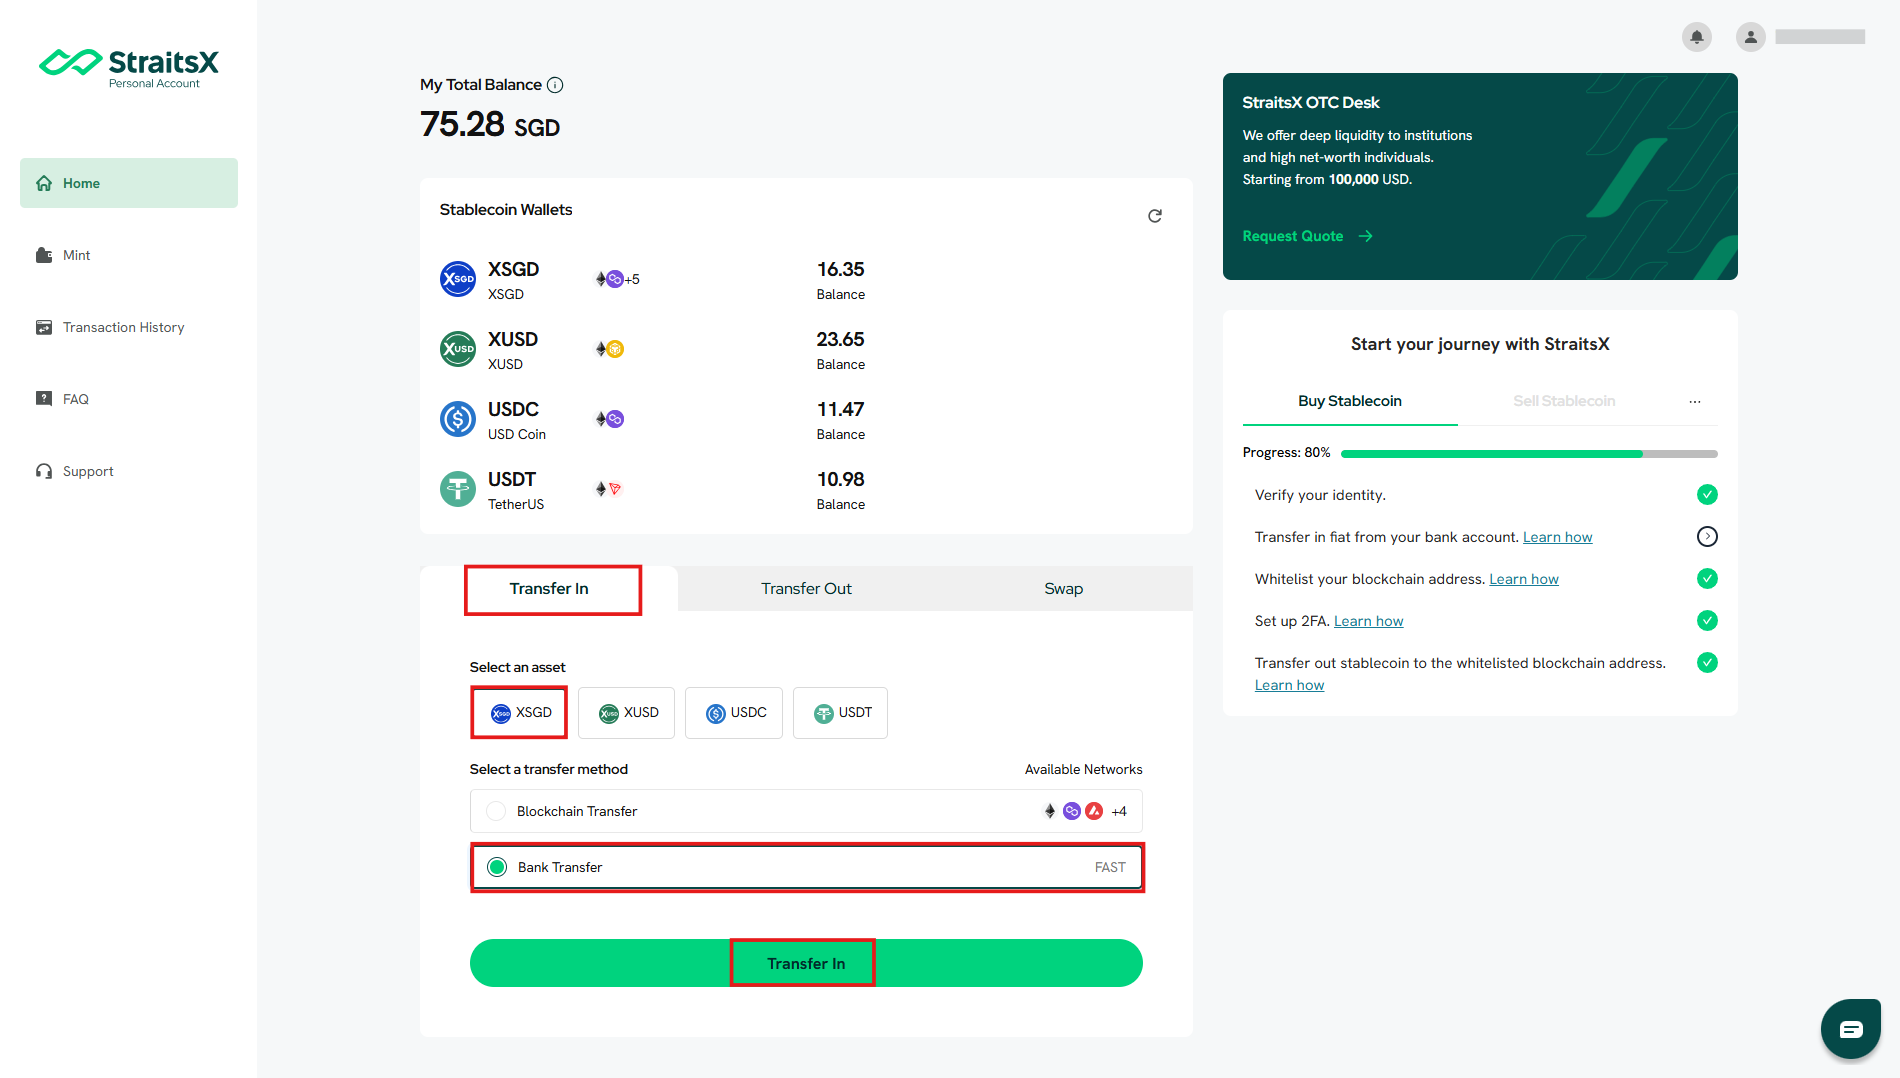Open the notifications bell
The height and width of the screenshot is (1078, 1900).
(x=1697, y=37)
